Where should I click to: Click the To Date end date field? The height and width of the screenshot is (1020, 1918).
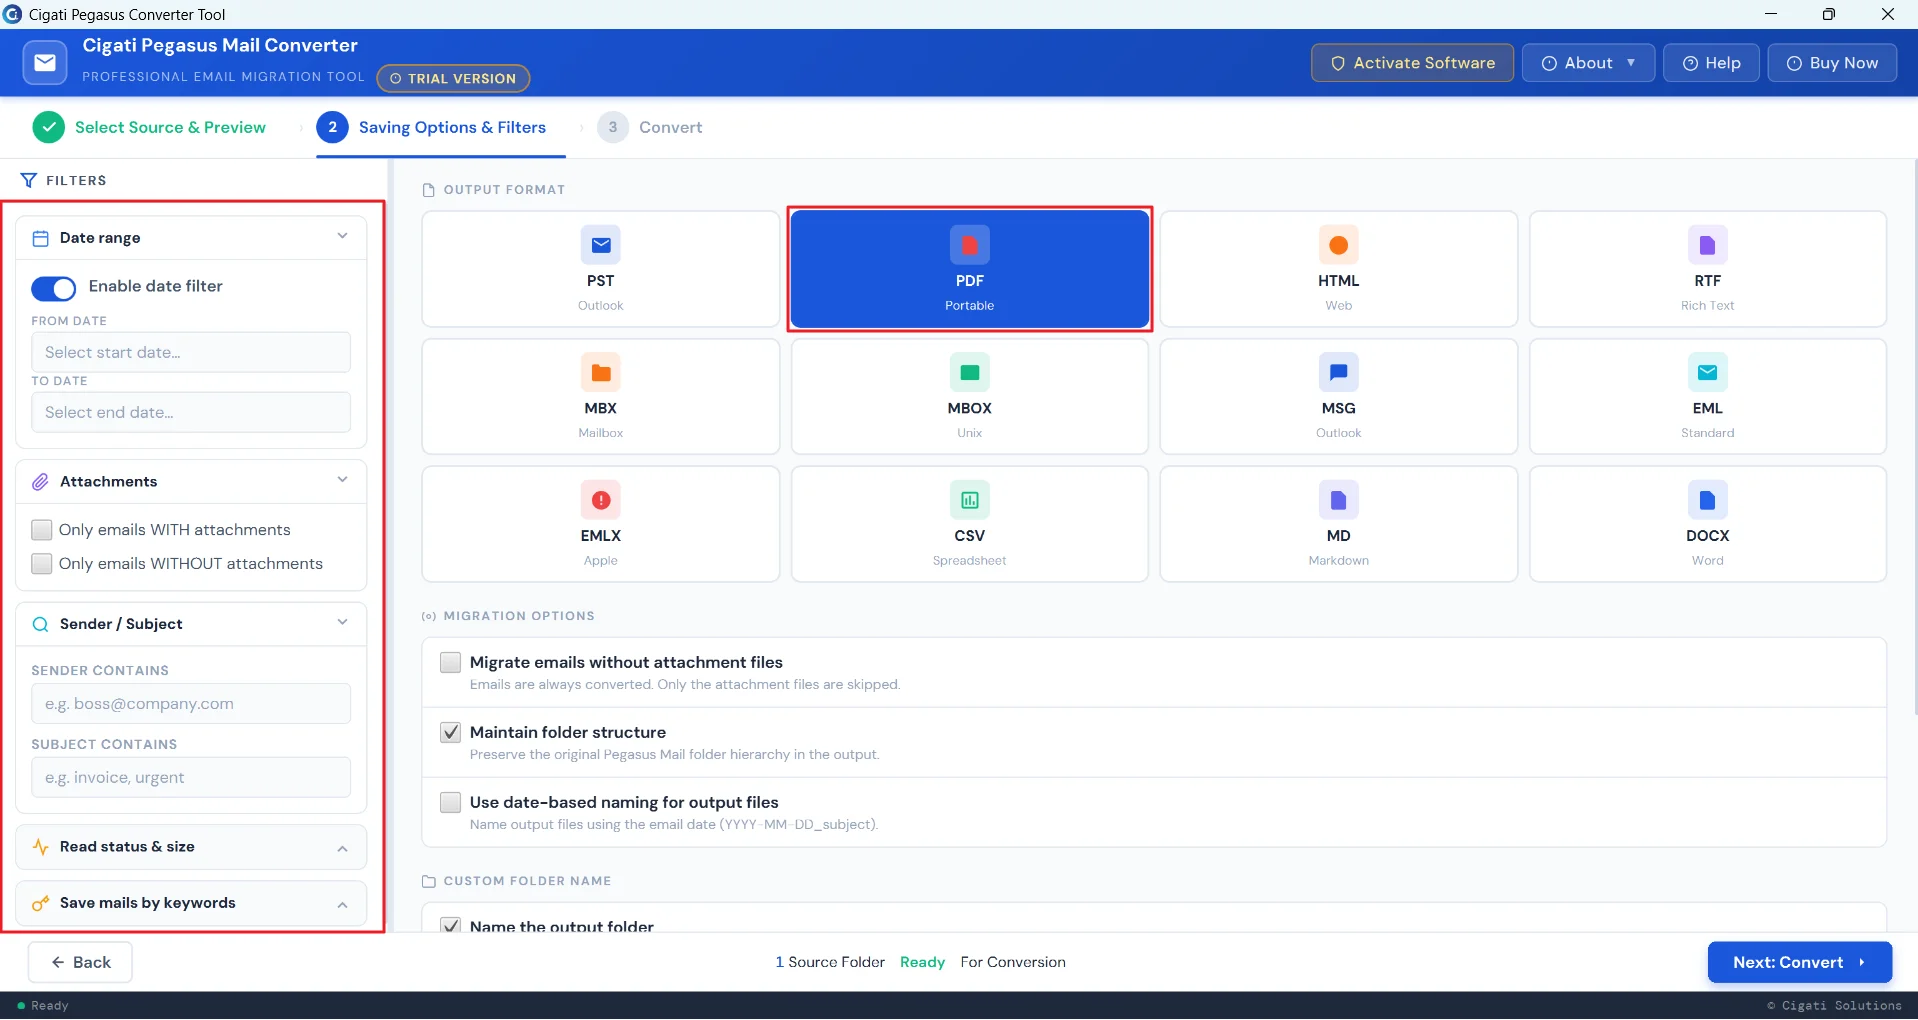coord(191,412)
